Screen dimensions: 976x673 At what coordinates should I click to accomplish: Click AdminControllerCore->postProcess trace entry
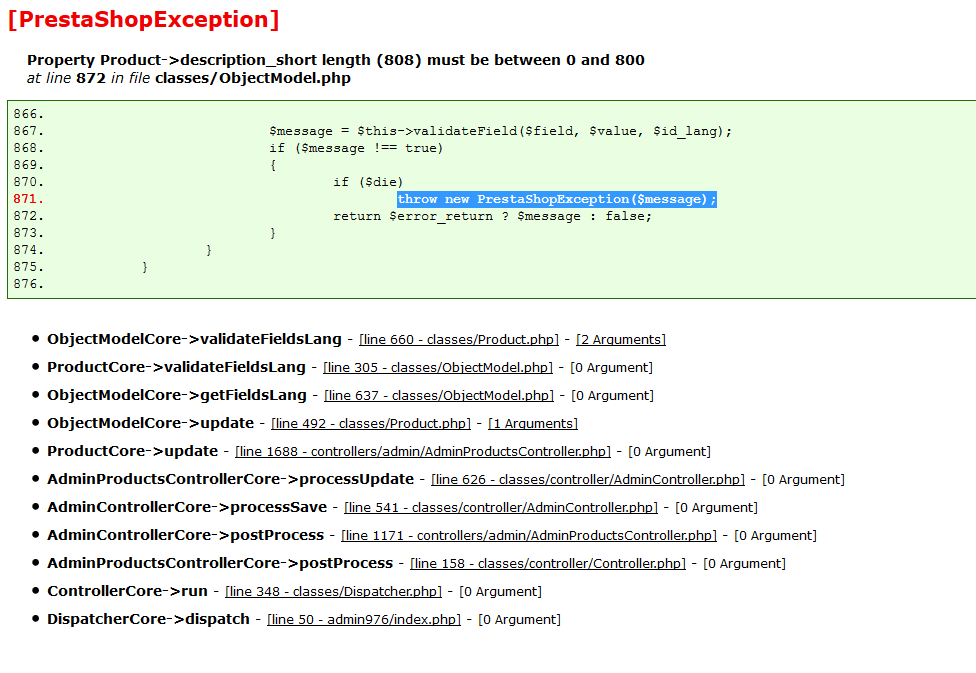click(185, 535)
